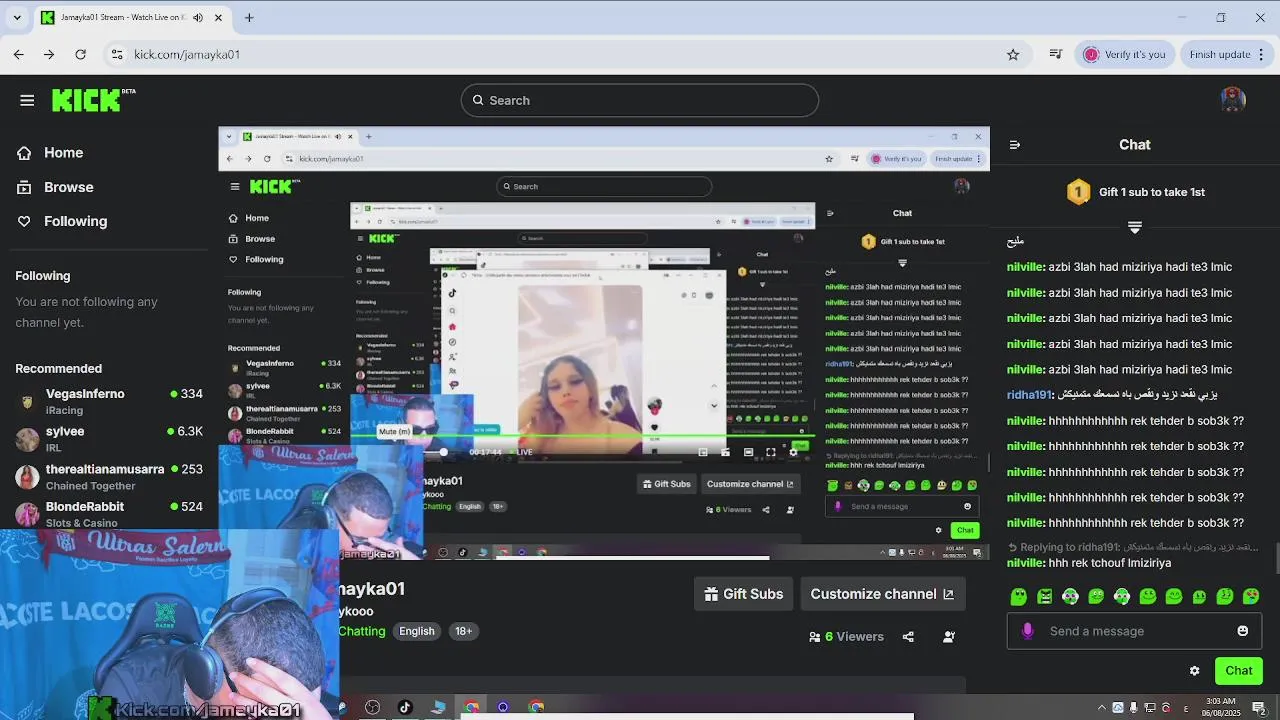Screen dimensions: 1280x720
Task: Insert the last heart-eyes emote
Action: coord(1251,597)
